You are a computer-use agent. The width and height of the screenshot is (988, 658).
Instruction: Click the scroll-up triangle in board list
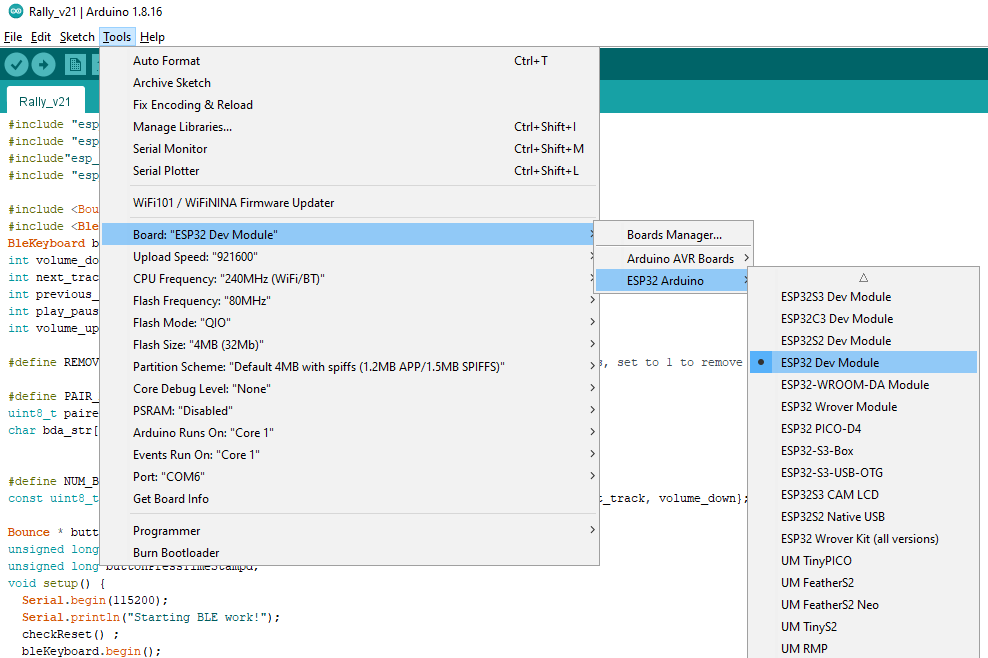[863, 277]
